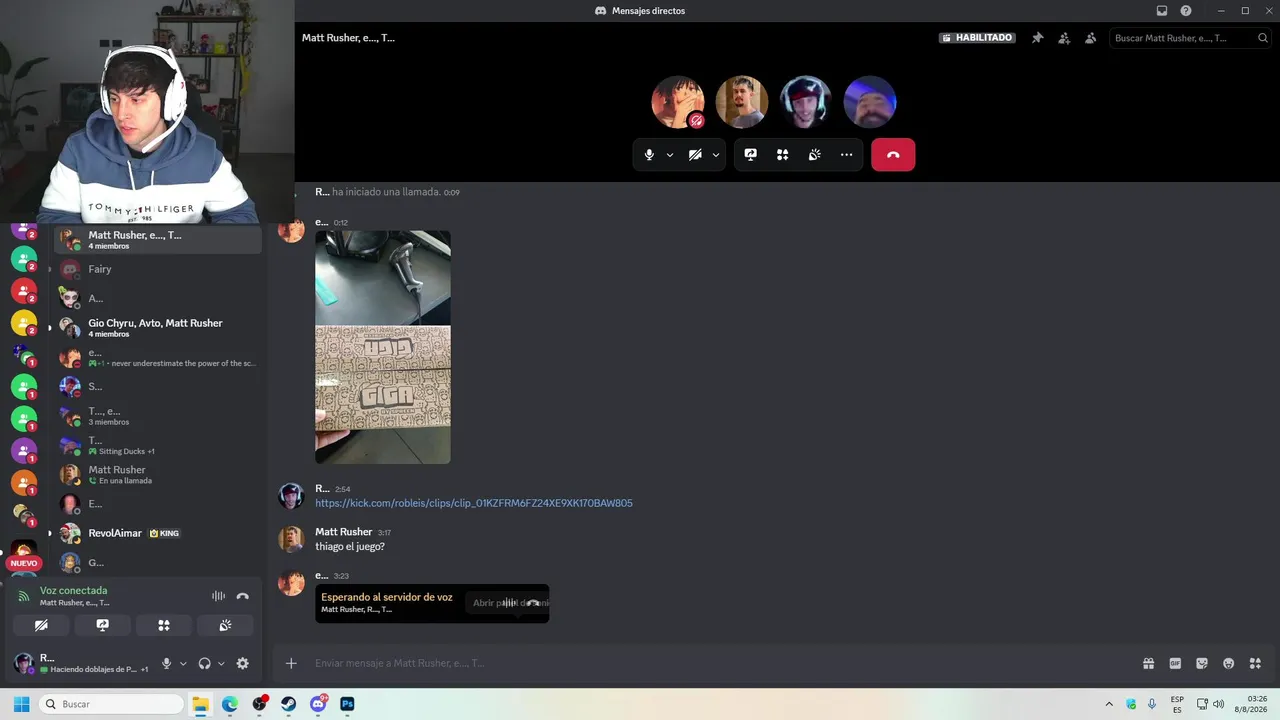The image size is (1280, 720).
Task: Search in the Matt Rusher conversation box
Action: click(1190, 38)
